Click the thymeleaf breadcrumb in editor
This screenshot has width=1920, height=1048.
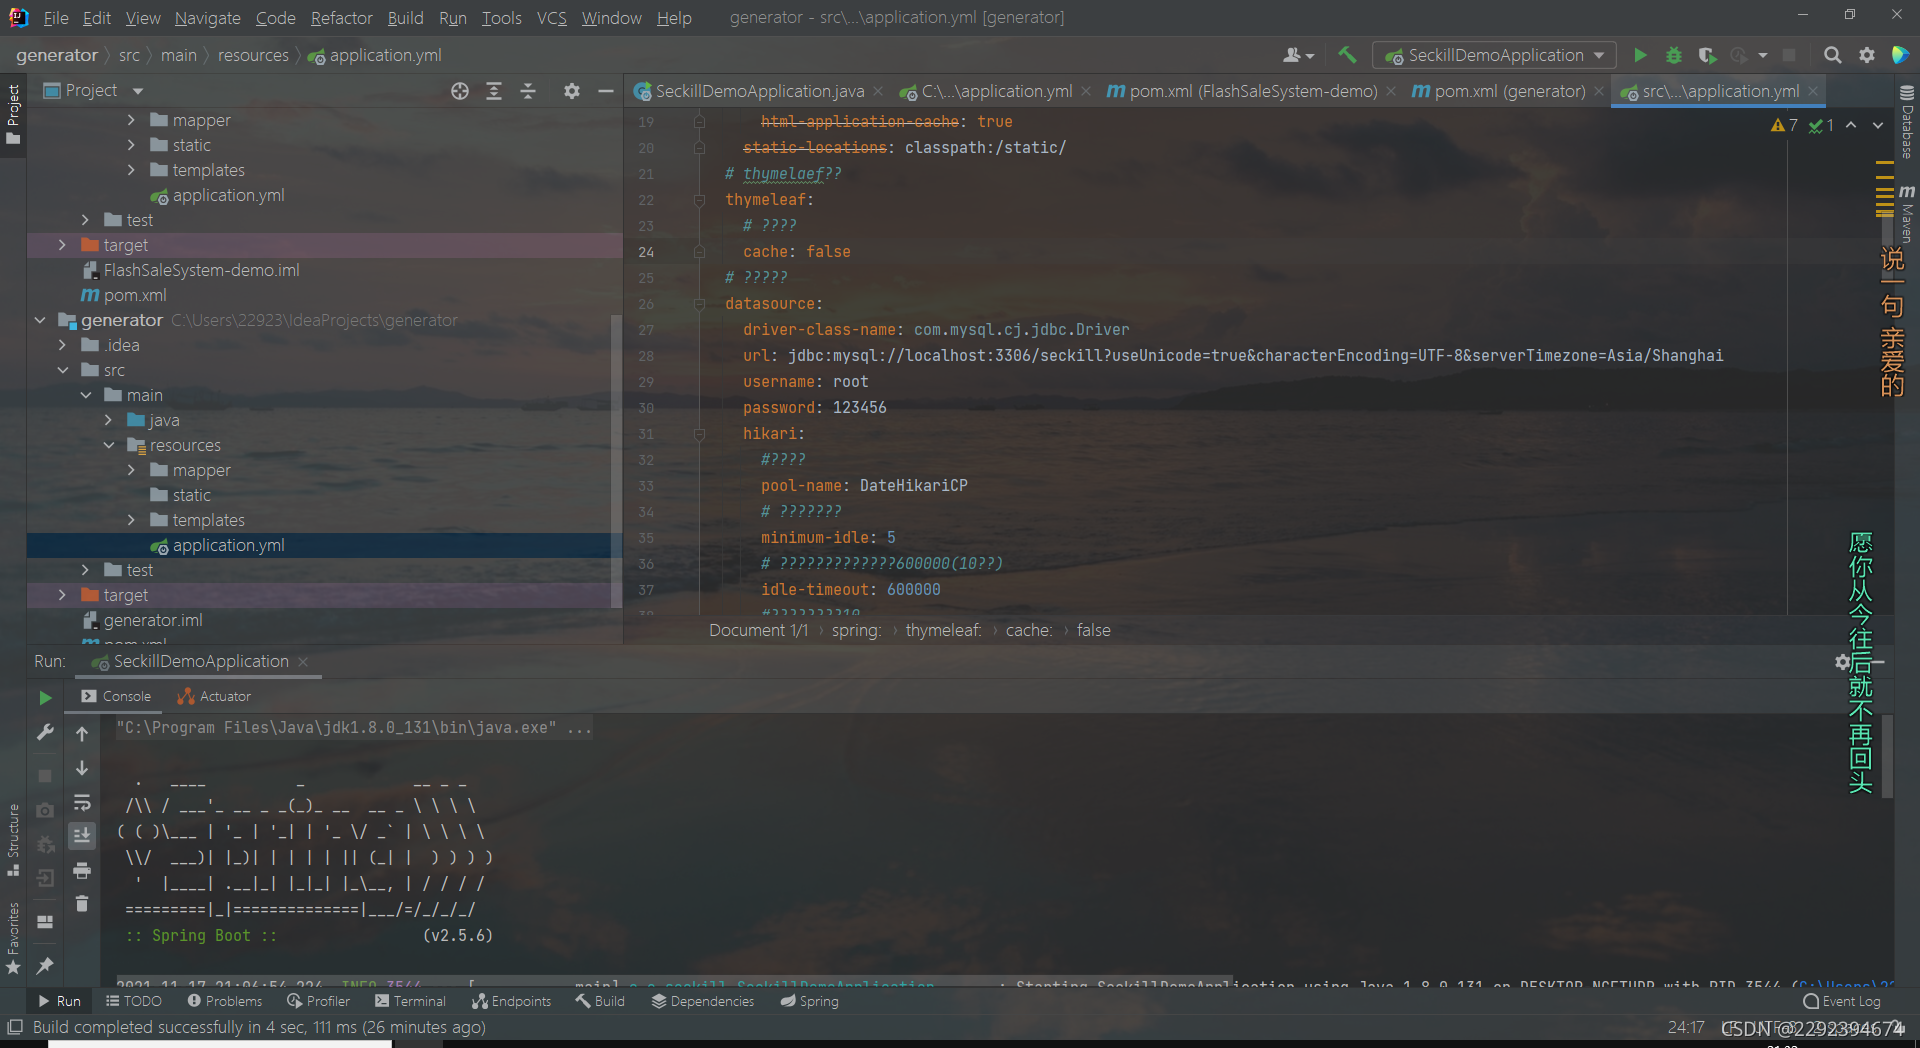click(x=943, y=631)
